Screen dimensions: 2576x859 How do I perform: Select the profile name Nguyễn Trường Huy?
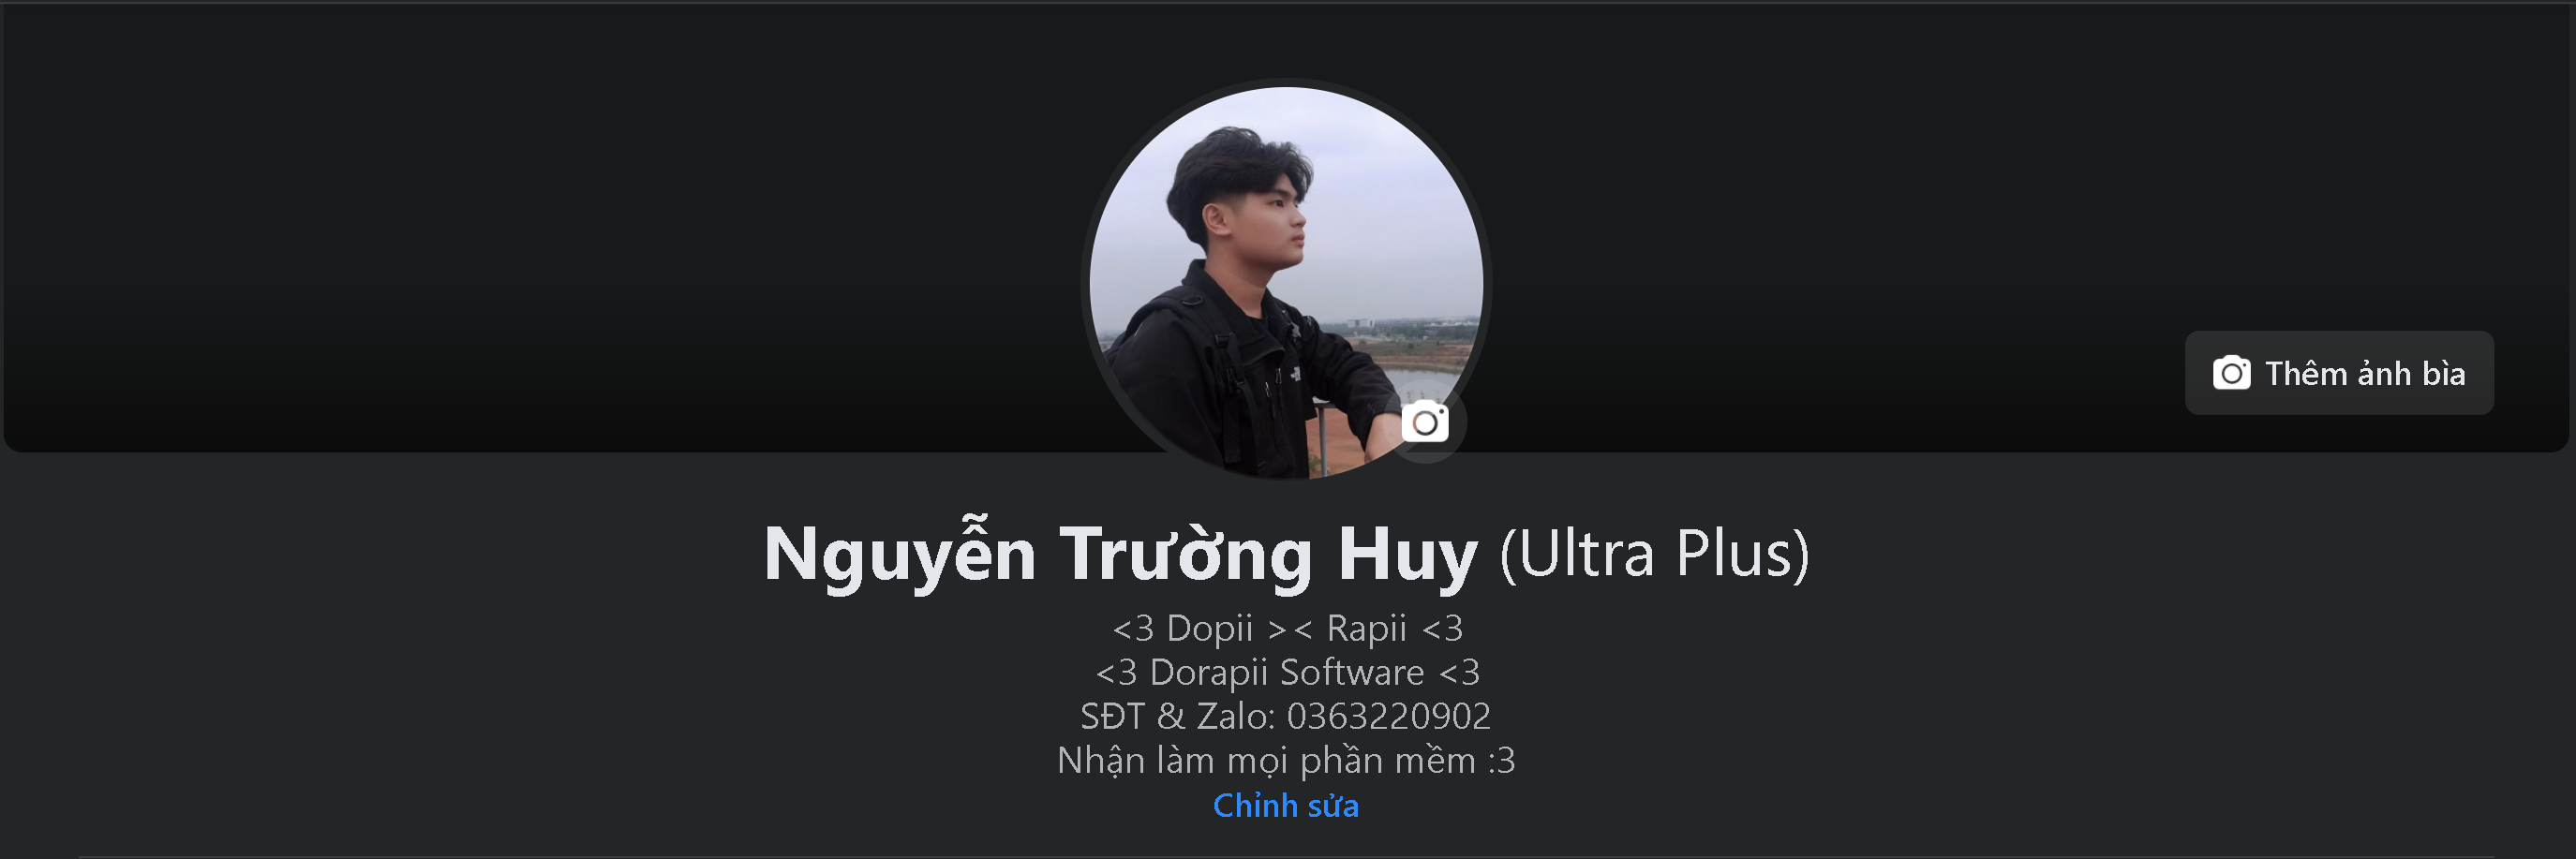[x=1120, y=553]
